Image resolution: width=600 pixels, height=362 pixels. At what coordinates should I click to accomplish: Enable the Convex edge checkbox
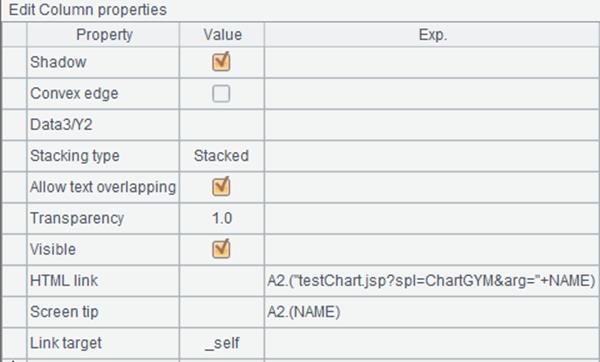[x=221, y=93]
